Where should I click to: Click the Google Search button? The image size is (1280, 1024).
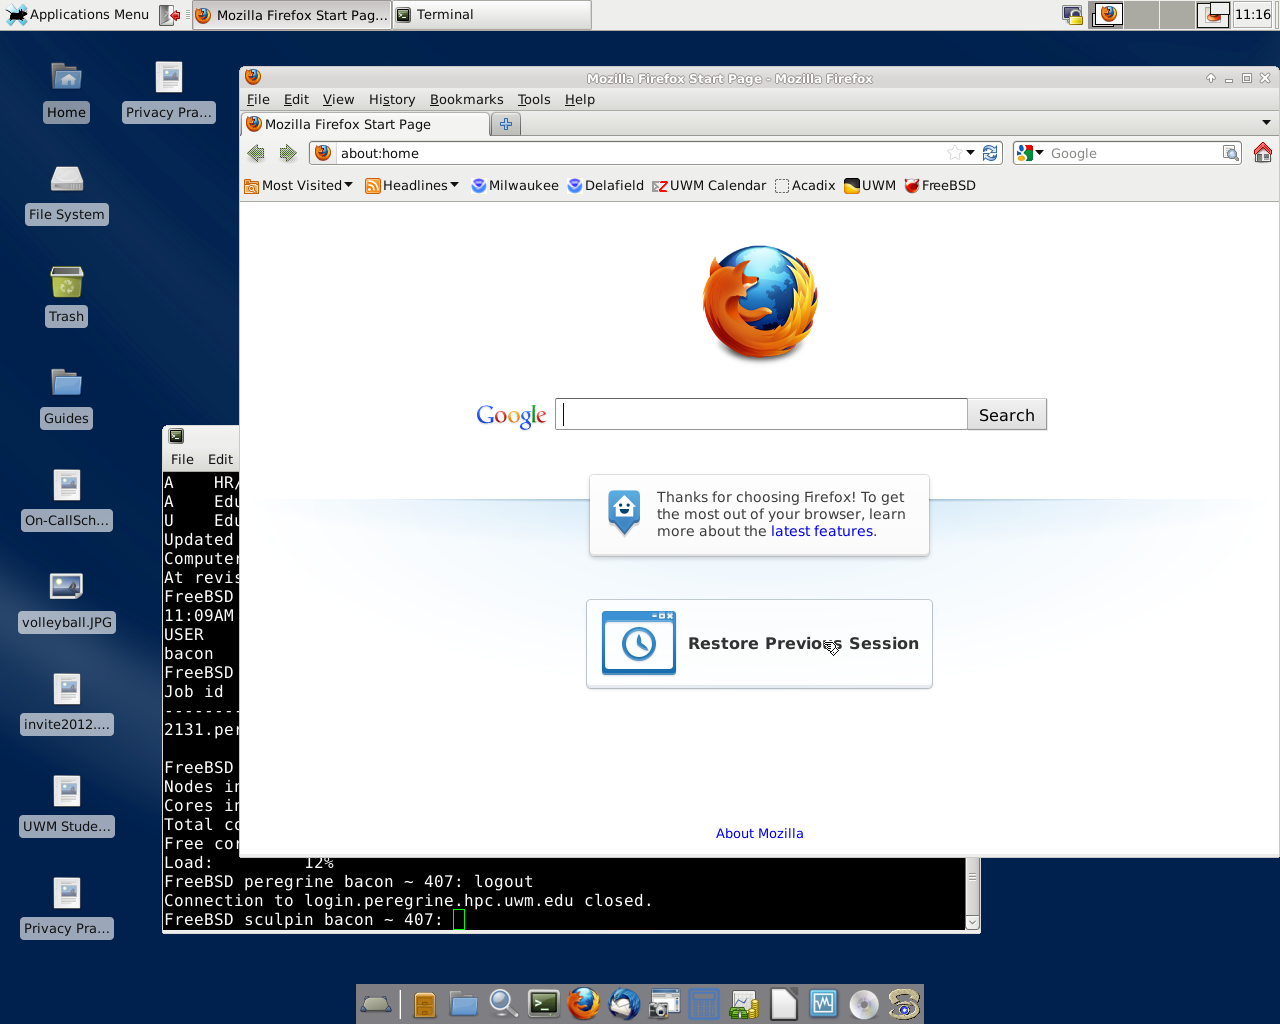[x=1007, y=414]
